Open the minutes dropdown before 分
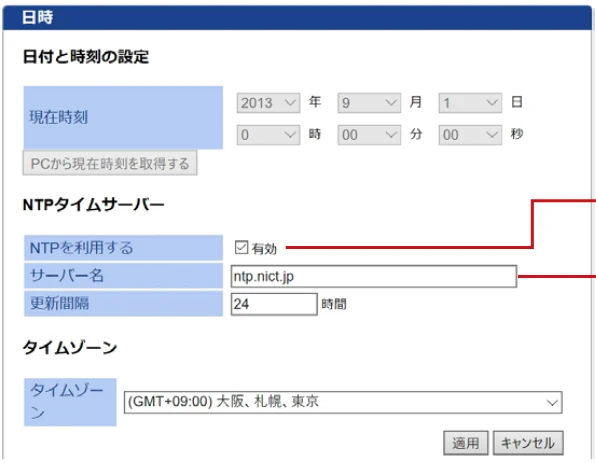 tap(369, 135)
